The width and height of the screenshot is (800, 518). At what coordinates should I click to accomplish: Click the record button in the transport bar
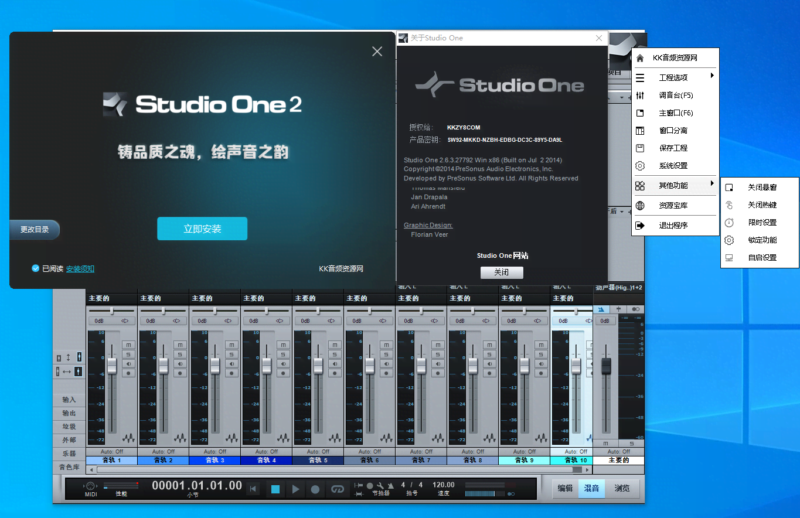coord(315,489)
